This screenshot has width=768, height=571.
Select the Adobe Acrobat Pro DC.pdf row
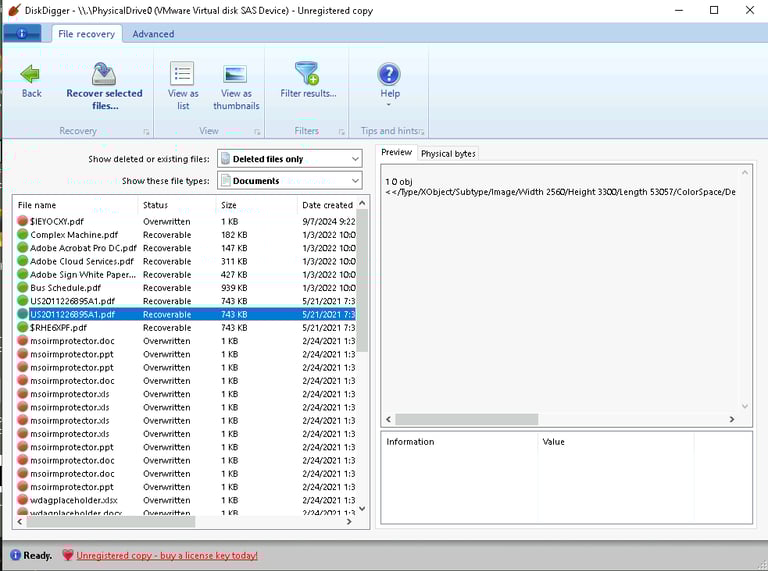186,248
